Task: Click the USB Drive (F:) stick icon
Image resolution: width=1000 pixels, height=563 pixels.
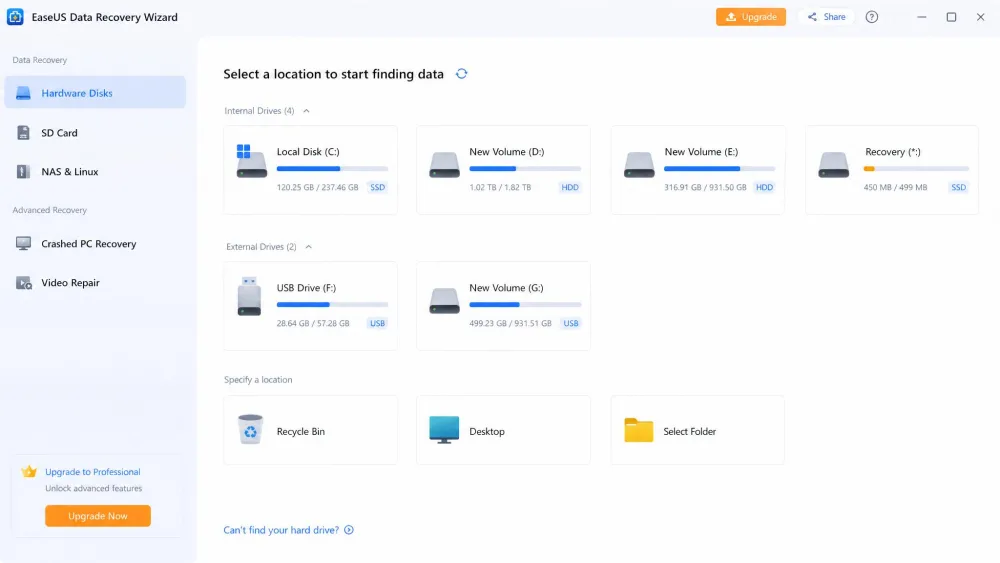Action: tap(249, 296)
